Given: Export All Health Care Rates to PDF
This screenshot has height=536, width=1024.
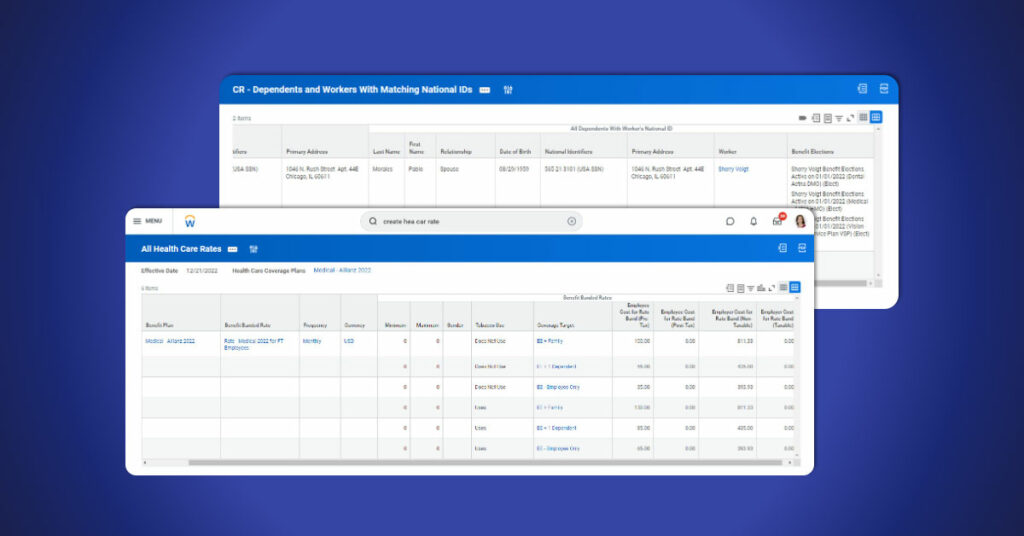Looking at the screenshot, I should click(x=802, y=248).
